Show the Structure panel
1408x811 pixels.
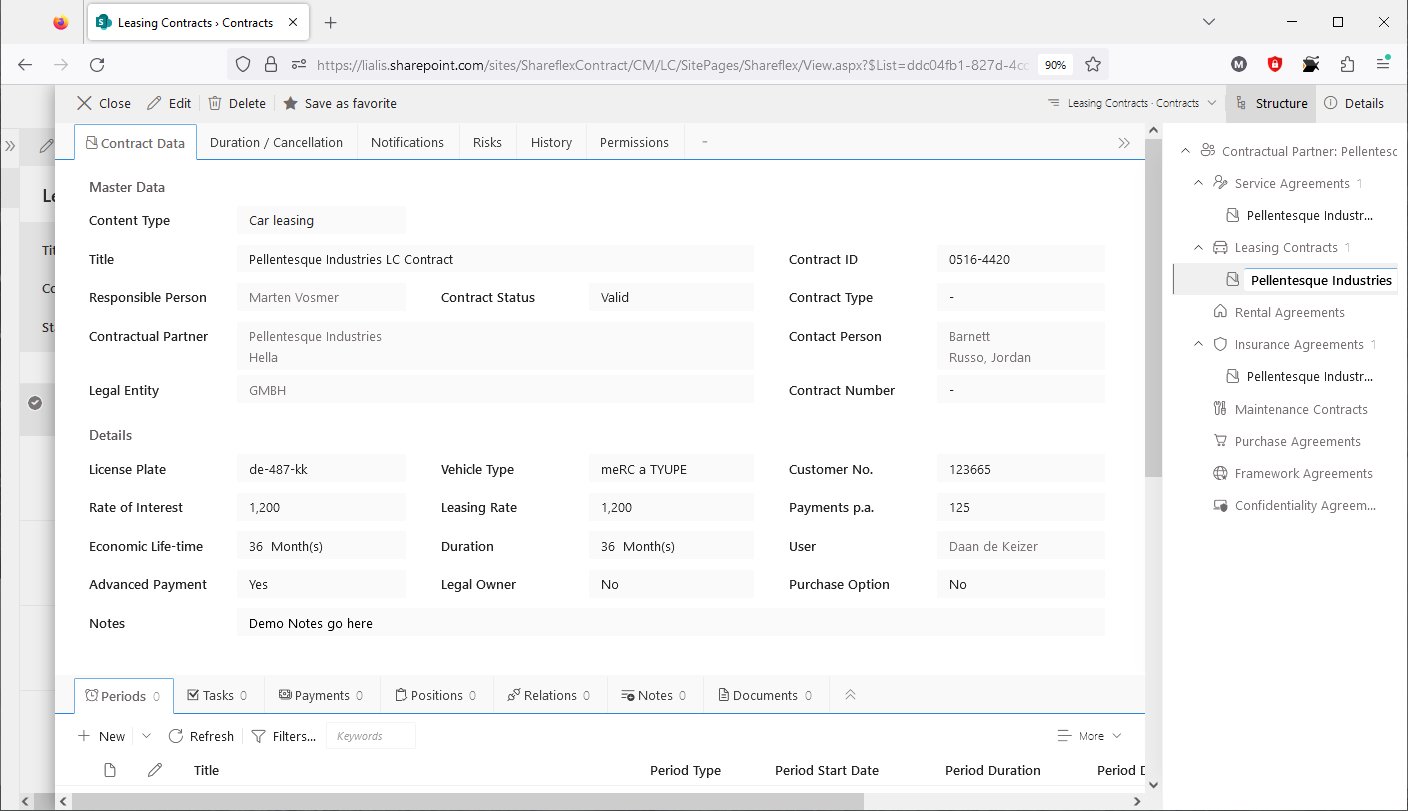pyautogui.click(x=1271, y=103)
